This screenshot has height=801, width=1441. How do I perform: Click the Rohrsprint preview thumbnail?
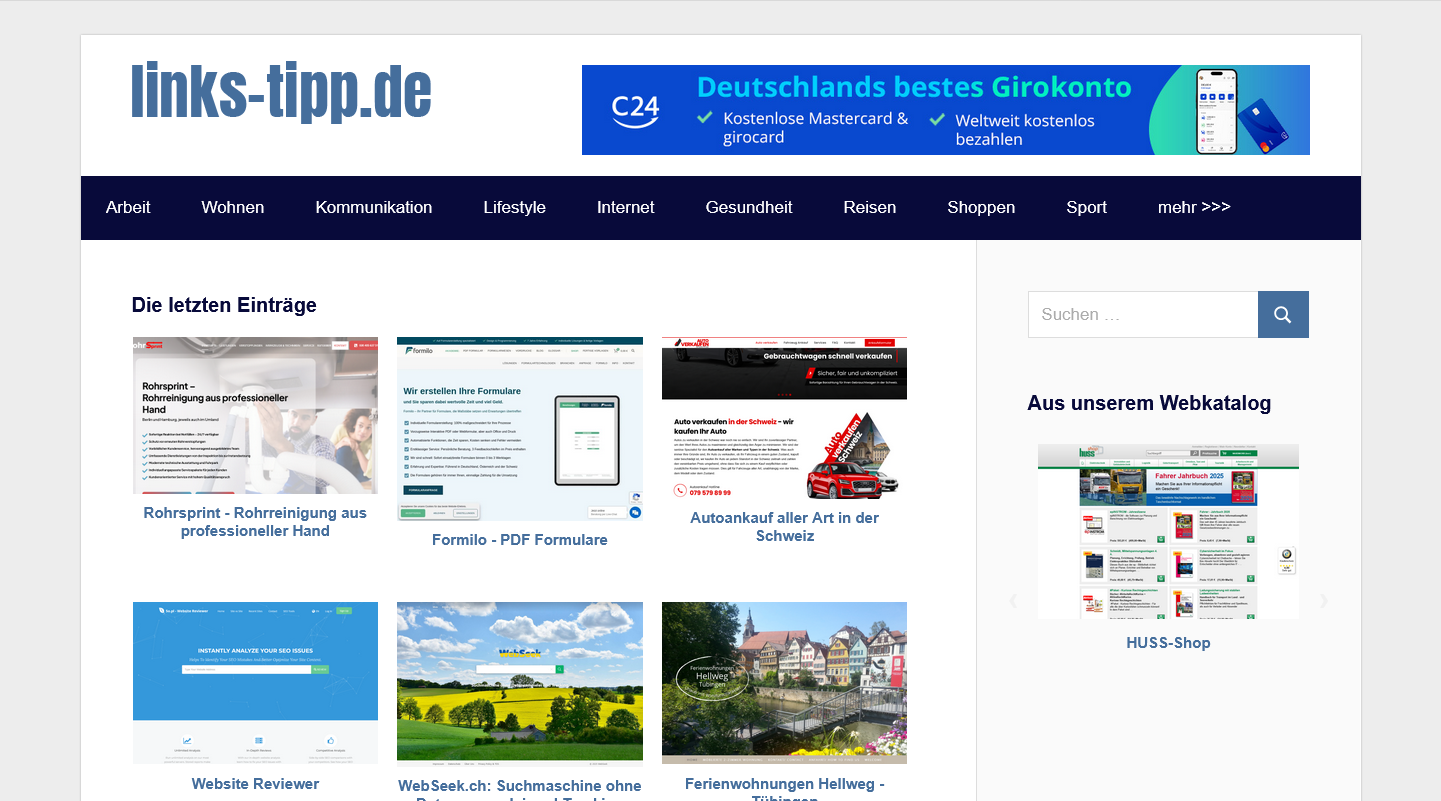pyautogui.click(x=255, y=415)
